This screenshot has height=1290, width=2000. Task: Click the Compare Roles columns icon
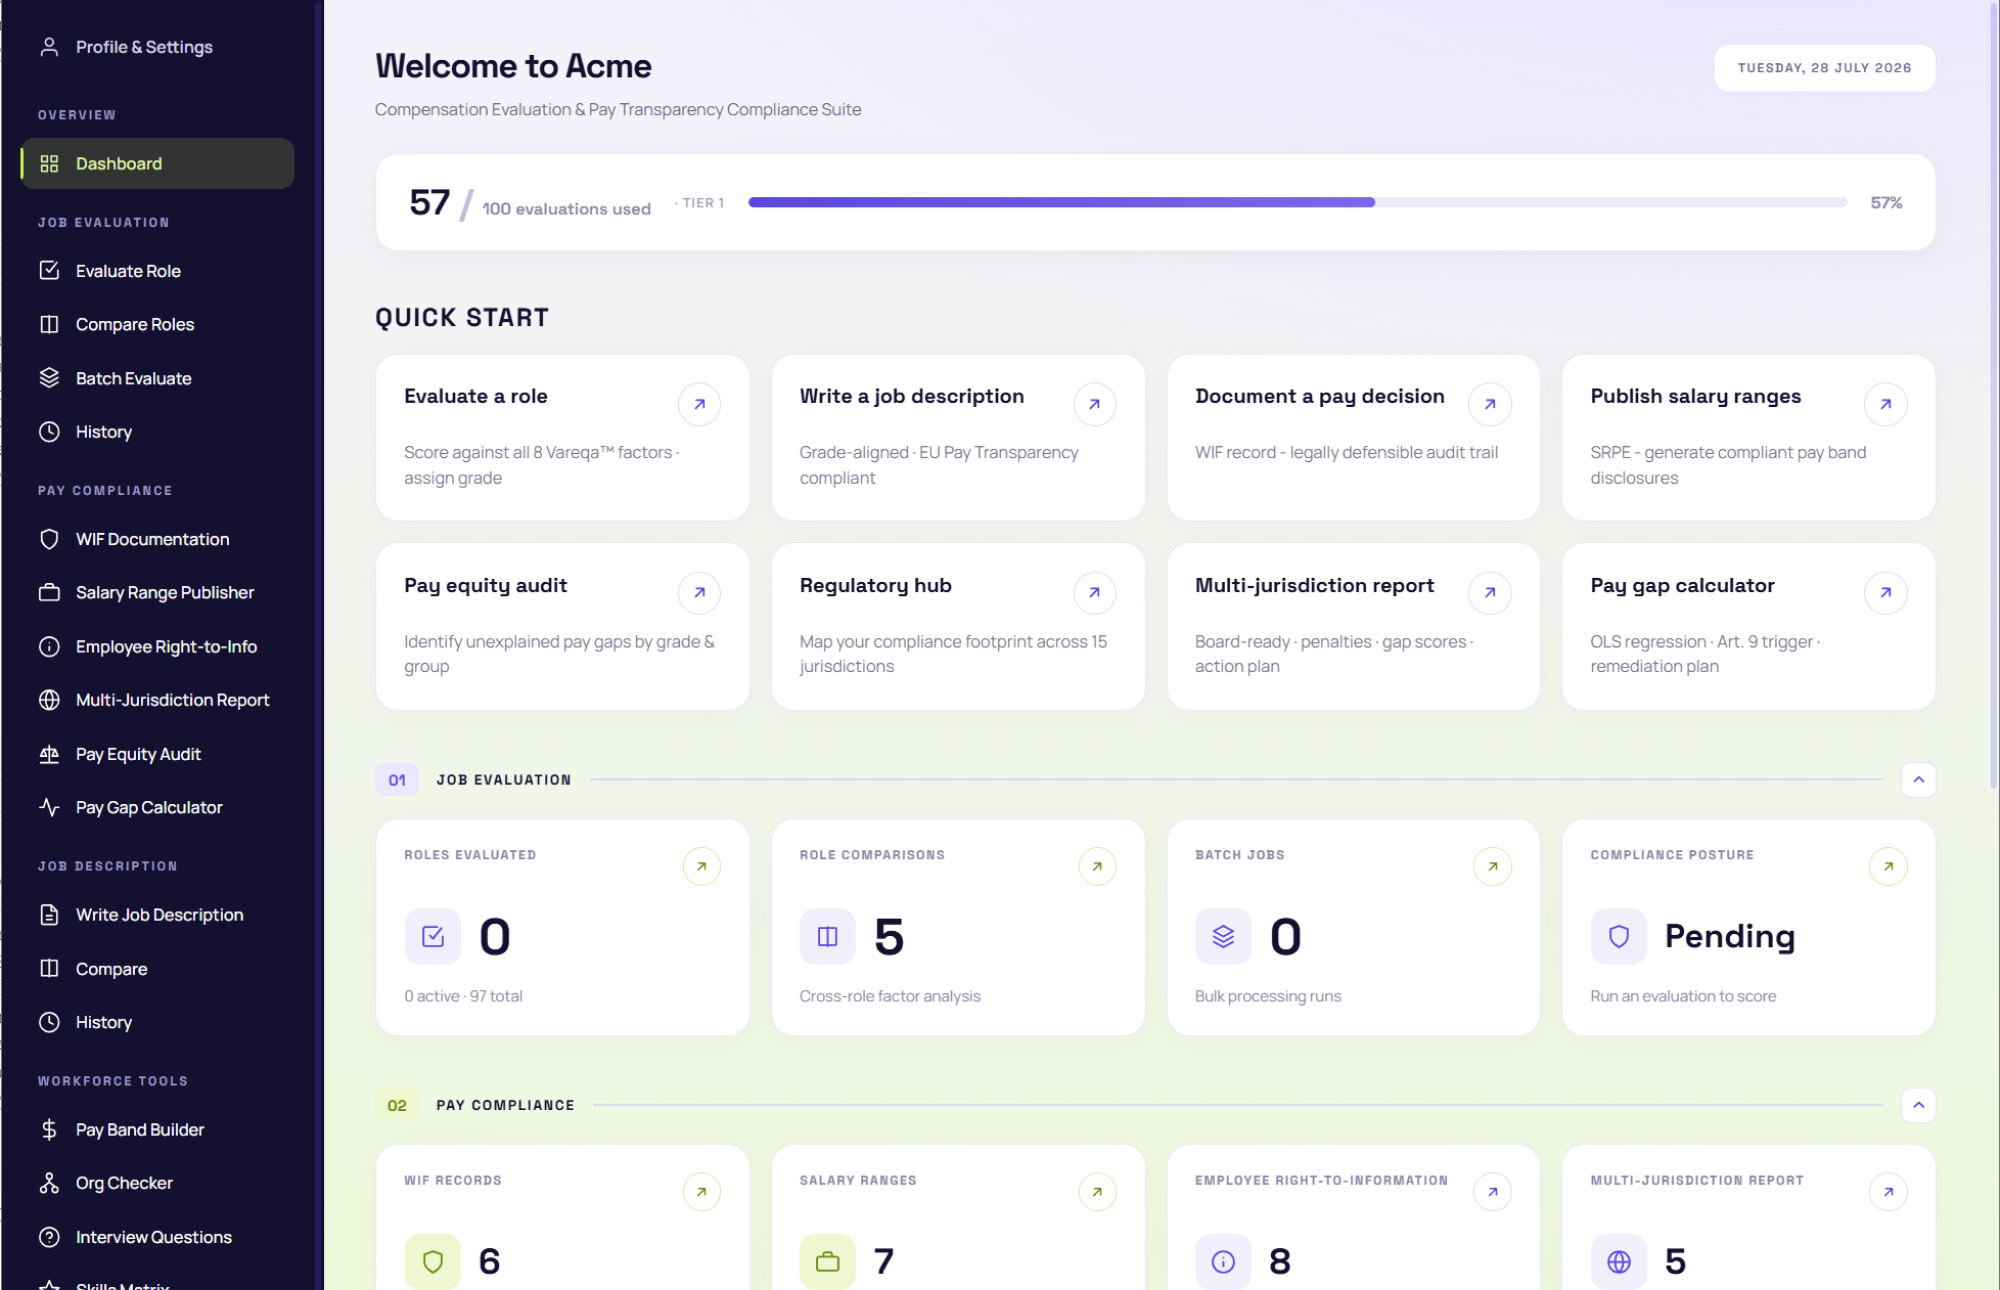point(49,325)
